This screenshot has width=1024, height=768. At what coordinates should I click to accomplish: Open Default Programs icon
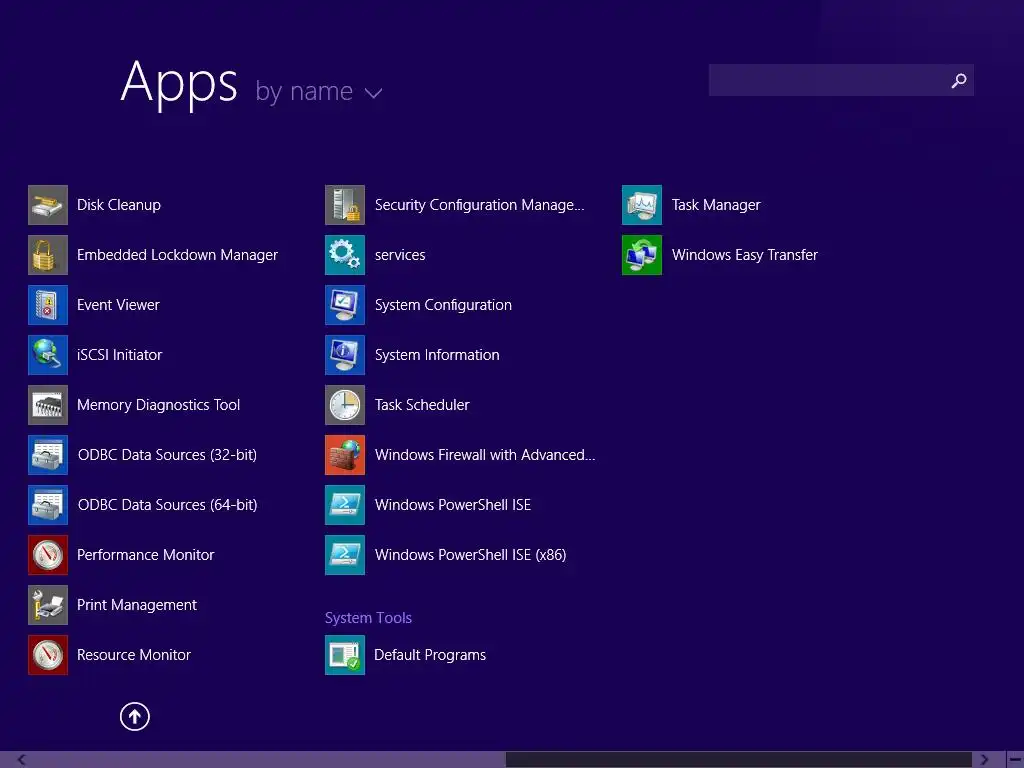[x=345, y=654]
